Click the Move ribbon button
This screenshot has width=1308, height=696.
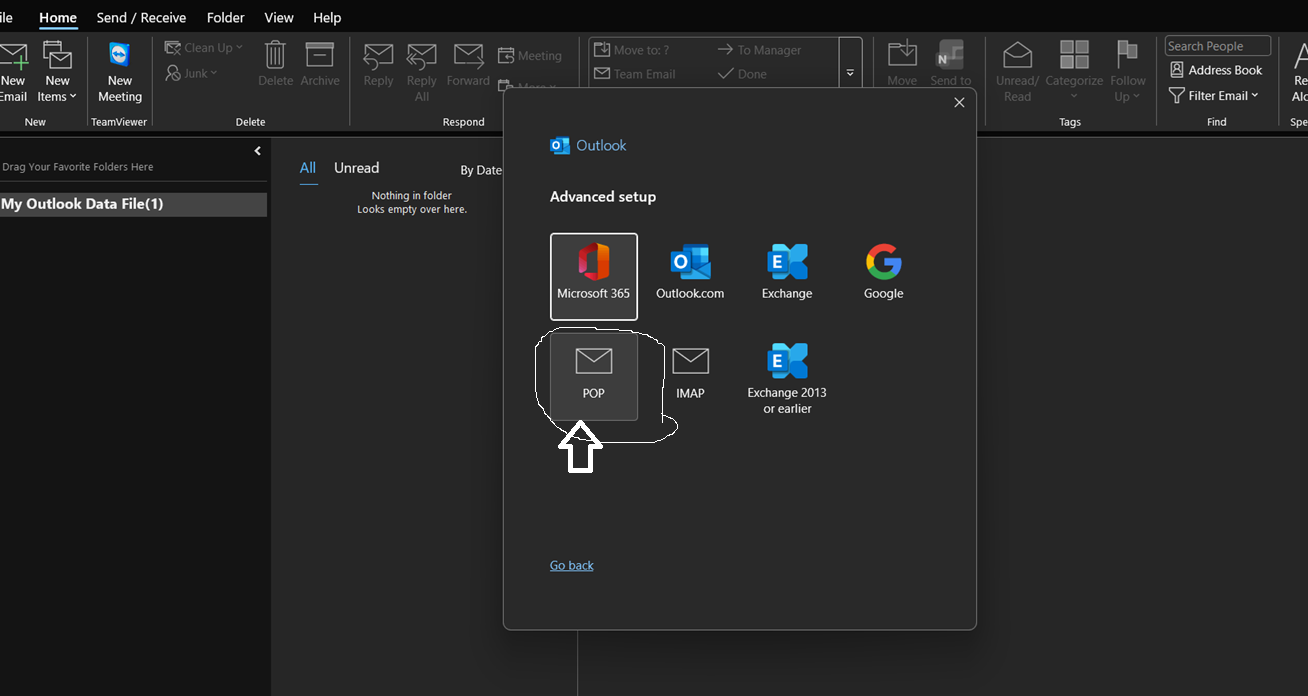(902, 64)
